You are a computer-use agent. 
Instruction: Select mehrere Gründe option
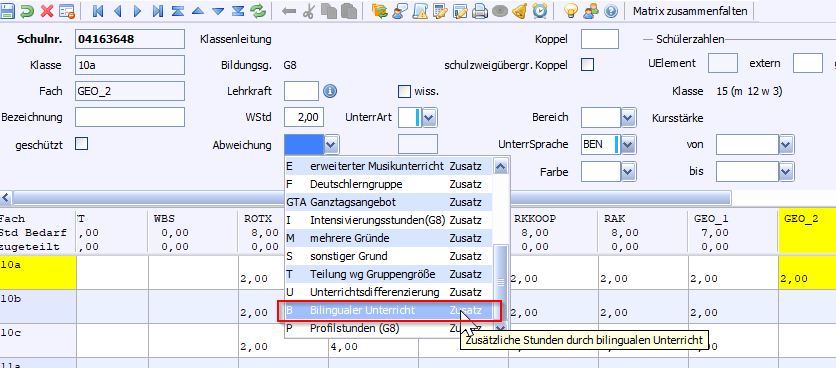(x=389, y=238)
